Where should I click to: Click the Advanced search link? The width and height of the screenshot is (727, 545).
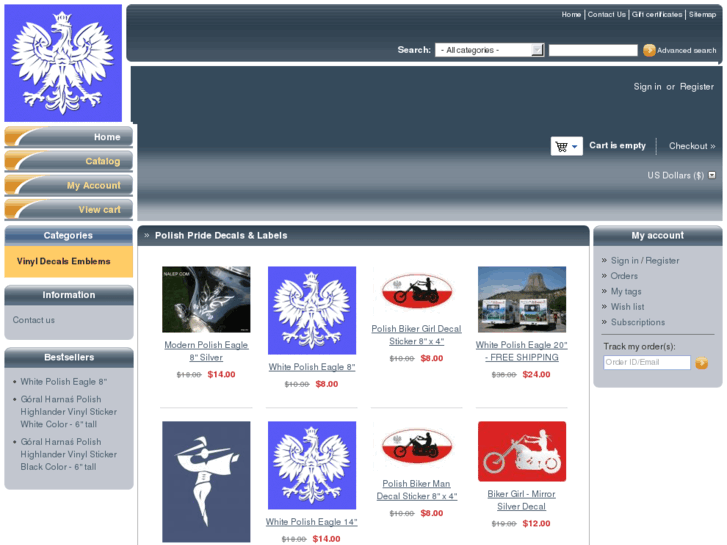[x=687, y=50]
